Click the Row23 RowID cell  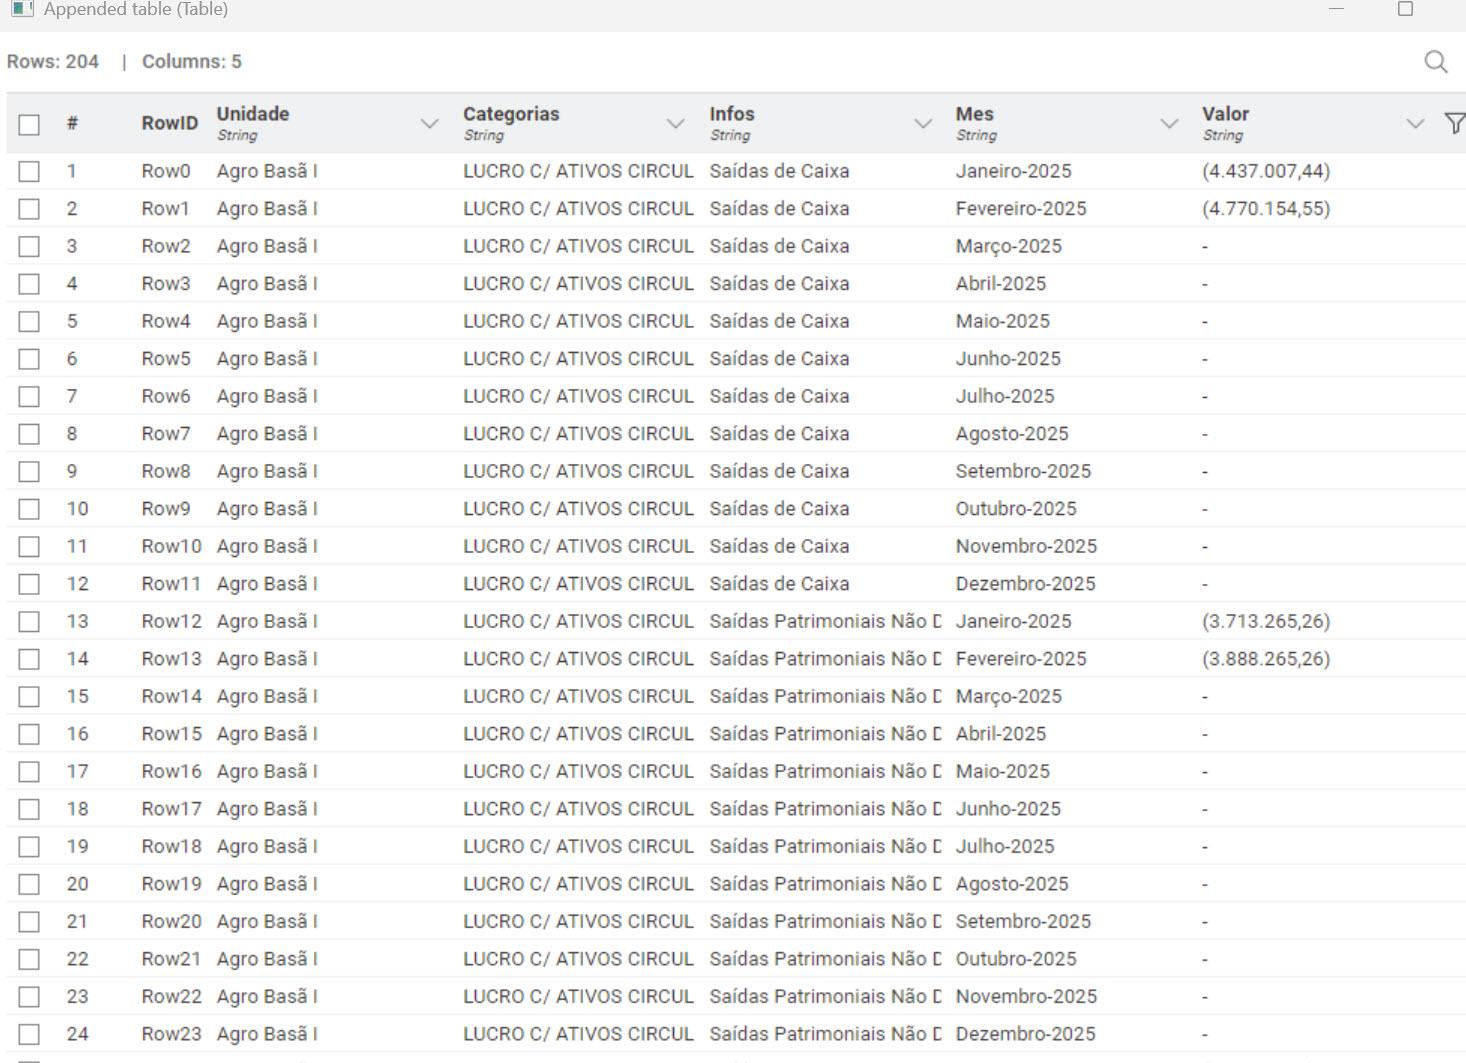pos(171,1034)
